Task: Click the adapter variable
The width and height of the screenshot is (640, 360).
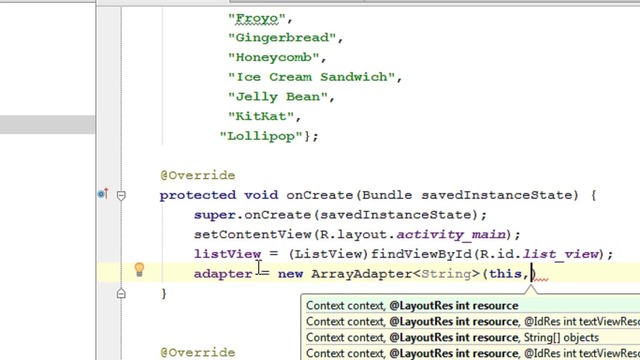Action: [223, 273]
